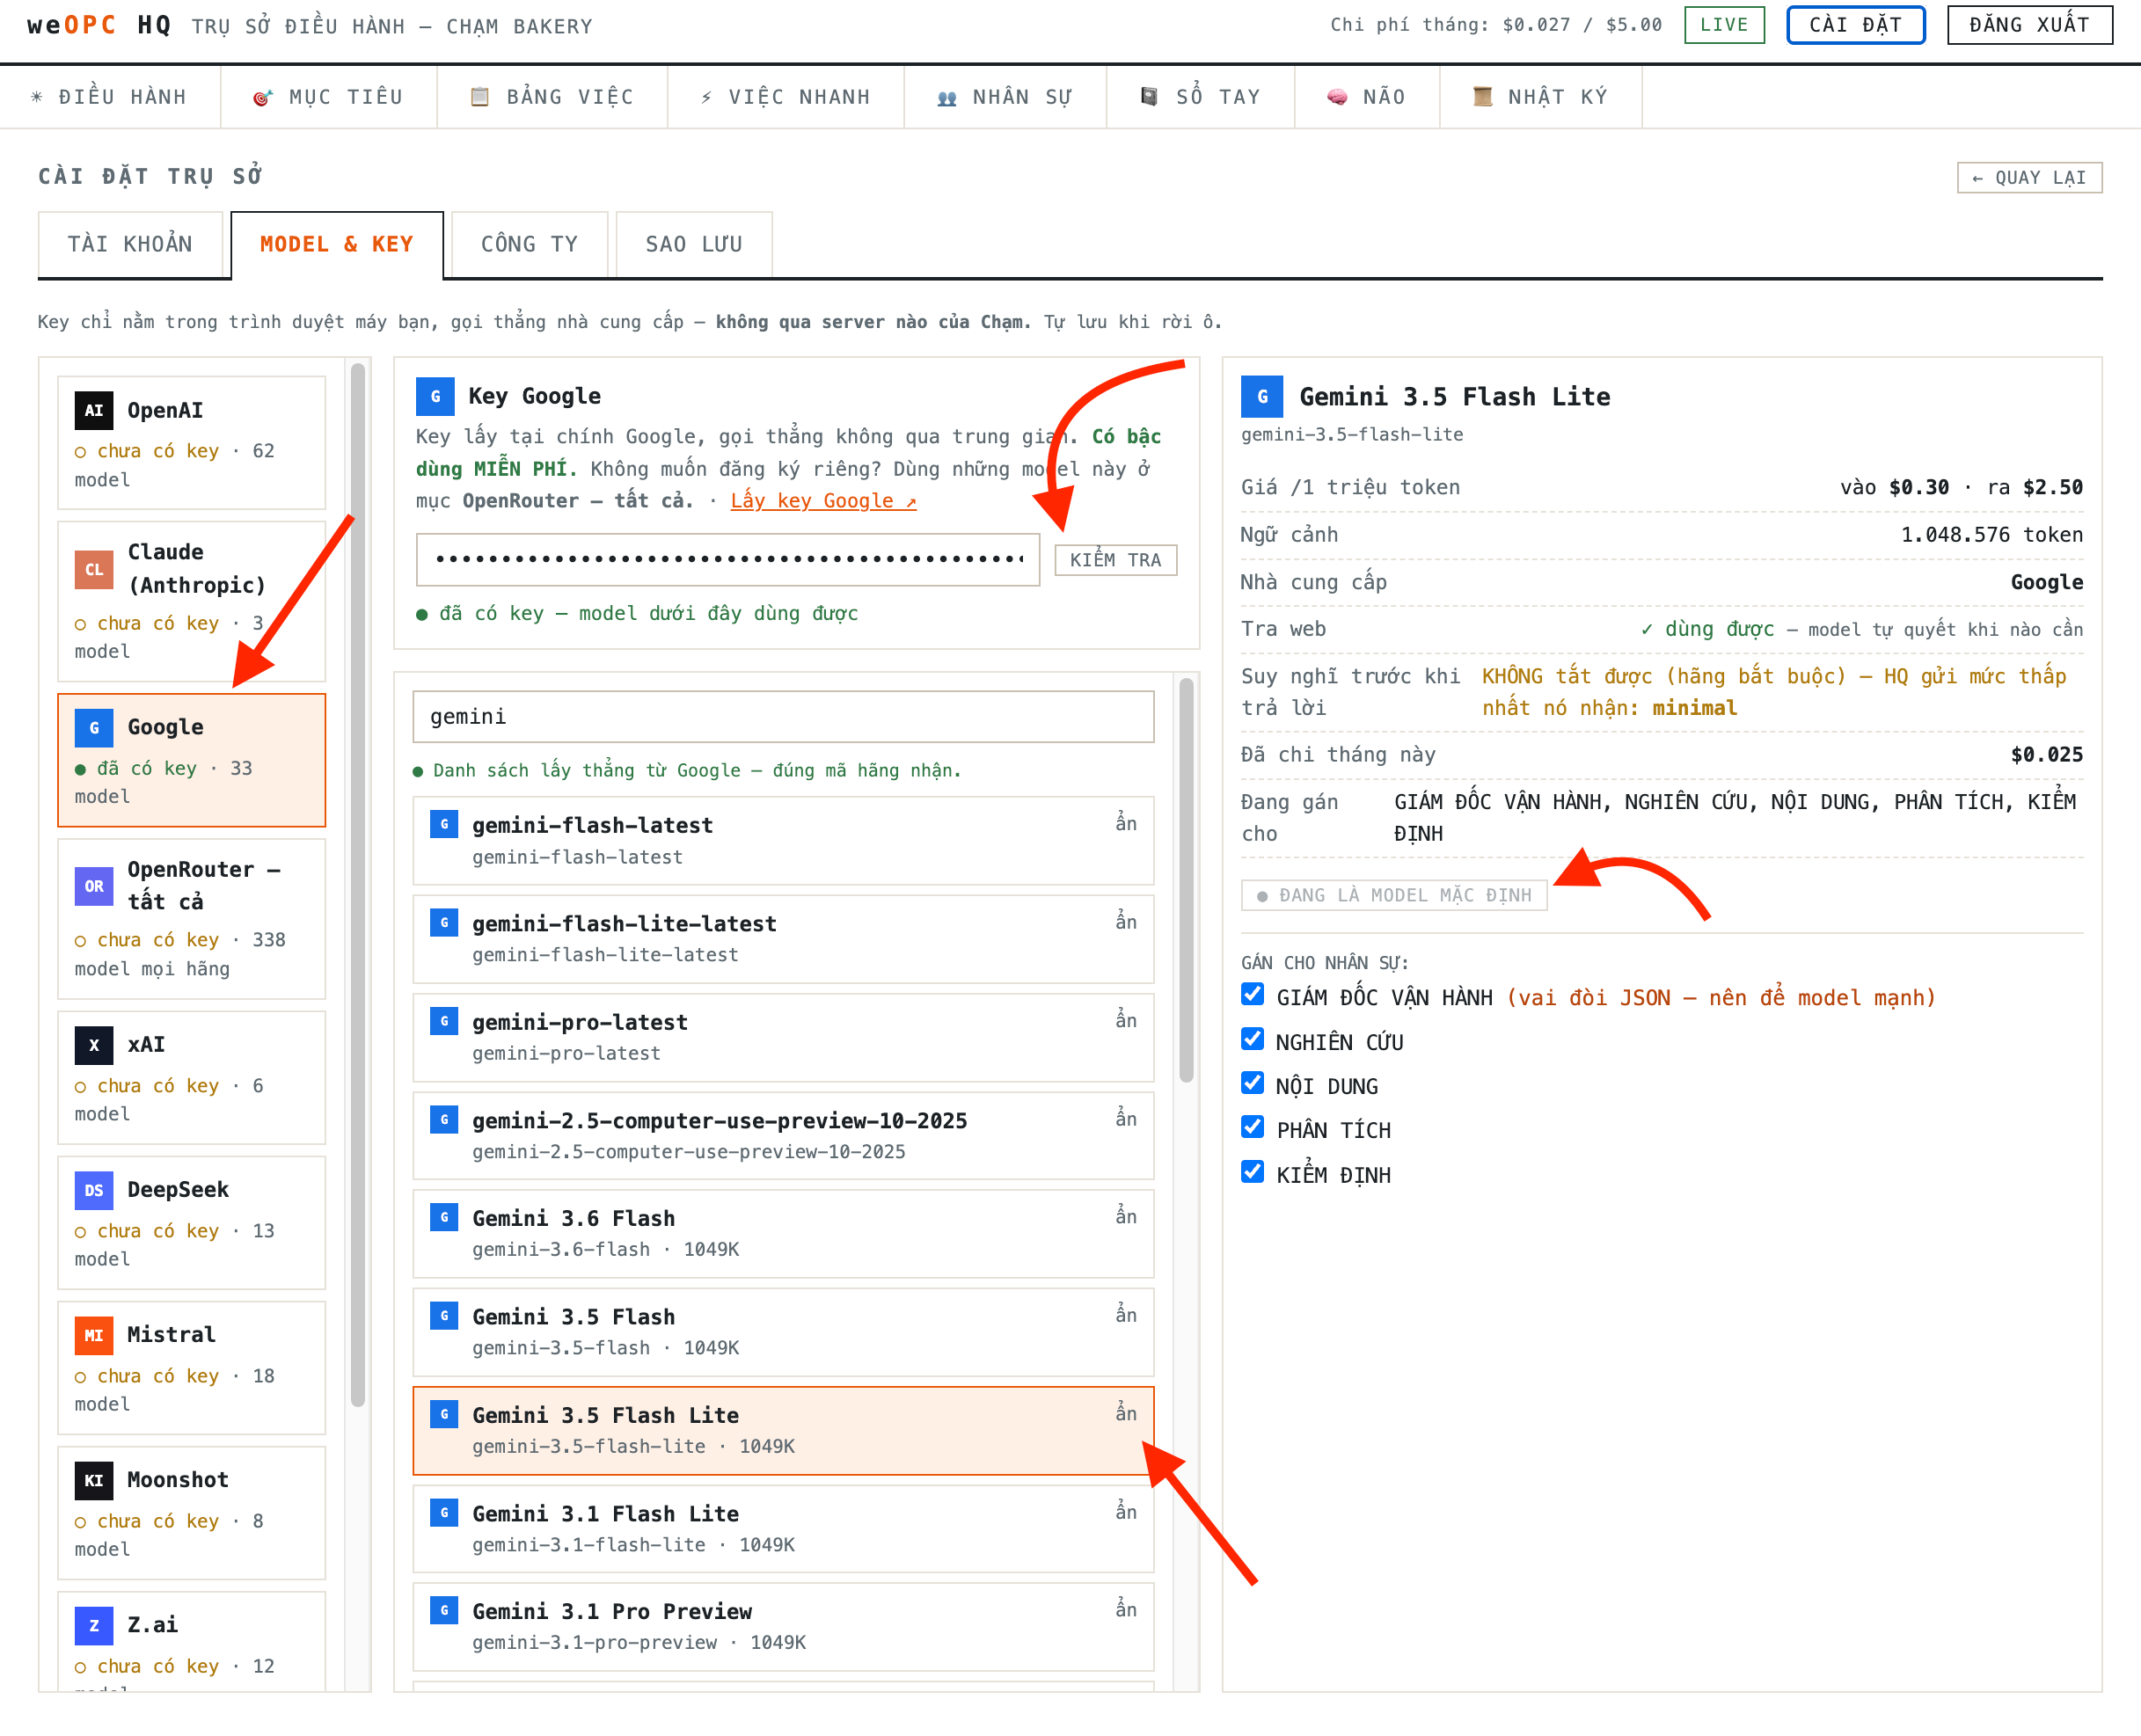Click the model list vertical scrollbar
This screenshot has width=2141, height=1736.
1186,880
